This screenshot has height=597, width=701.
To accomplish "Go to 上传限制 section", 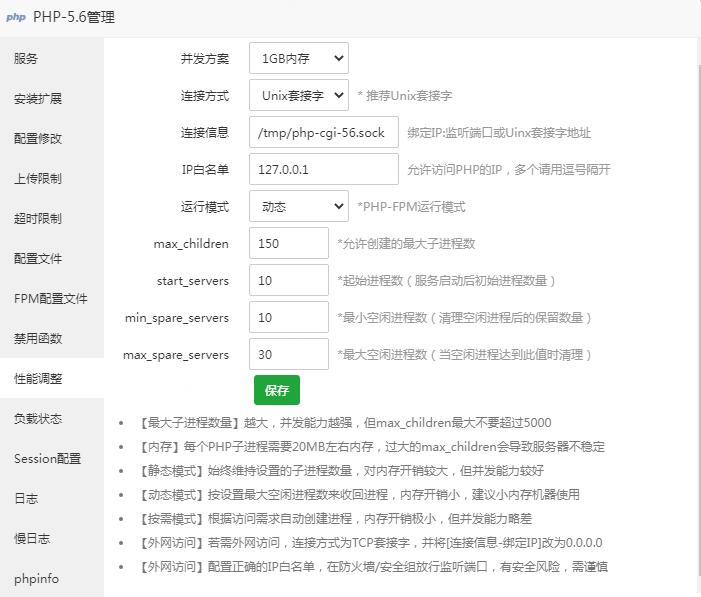I will pyautogui.click(x=52, y=178).
